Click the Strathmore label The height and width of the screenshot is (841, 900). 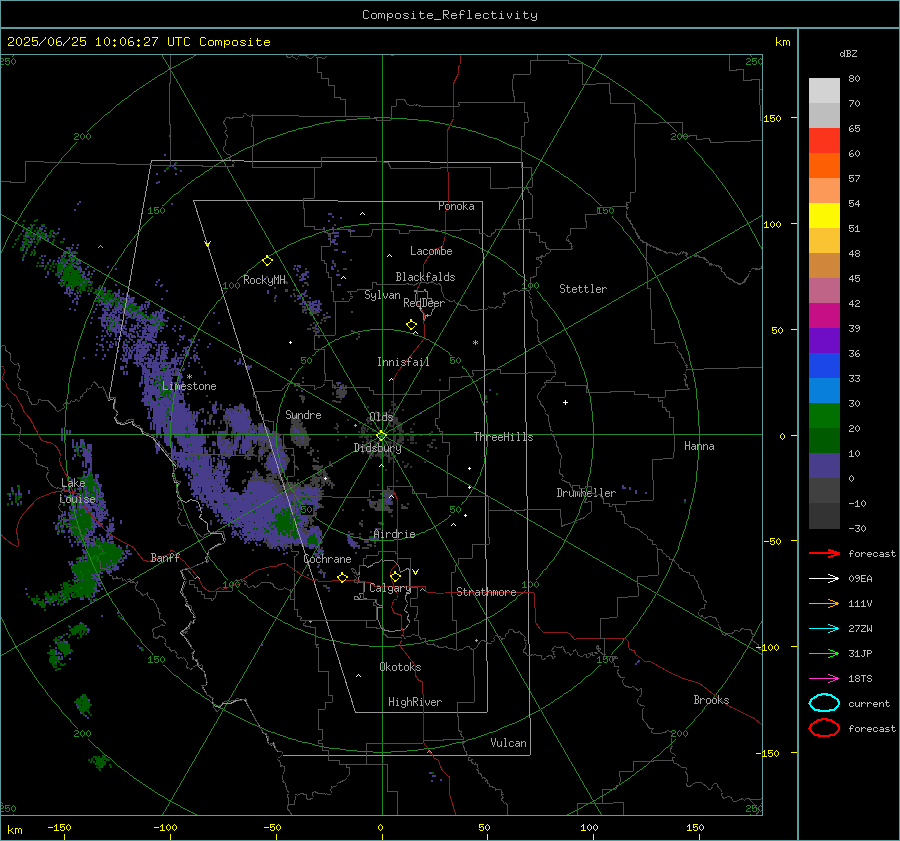[x=486, y=592]
